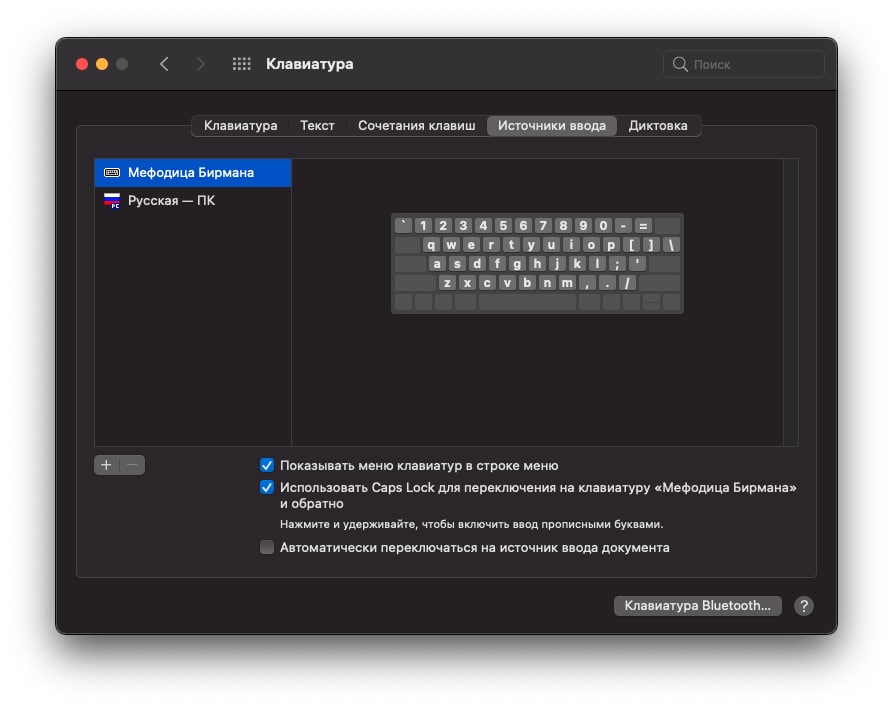
Task: Open the Диктовка tab
Action: coord(658,125)
